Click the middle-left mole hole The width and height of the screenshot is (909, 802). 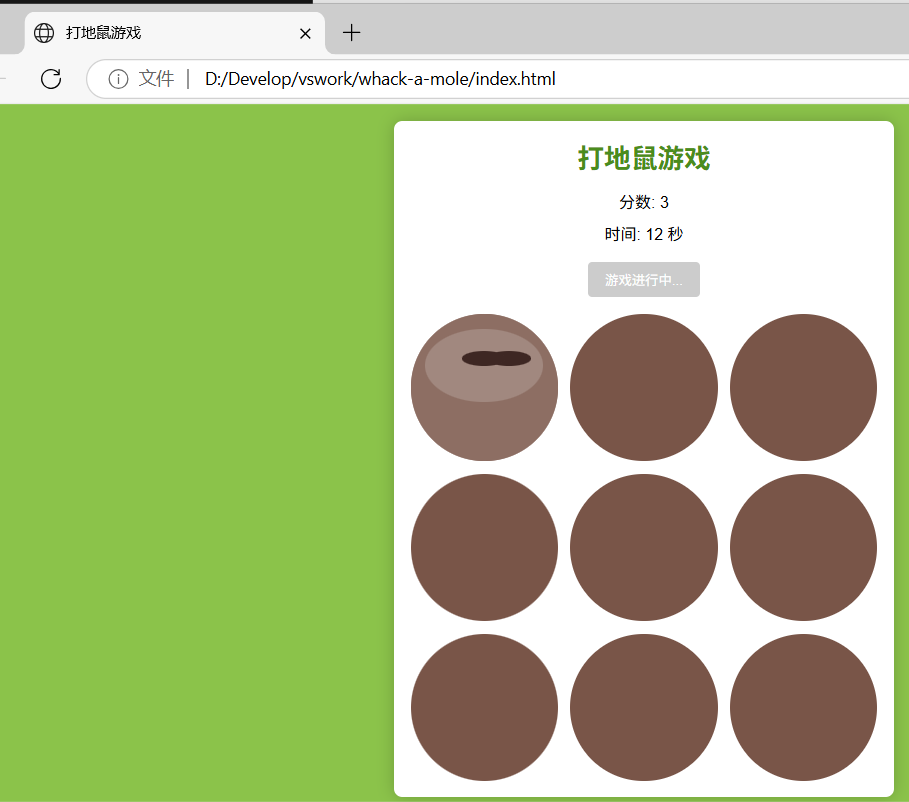click(484, 547)
